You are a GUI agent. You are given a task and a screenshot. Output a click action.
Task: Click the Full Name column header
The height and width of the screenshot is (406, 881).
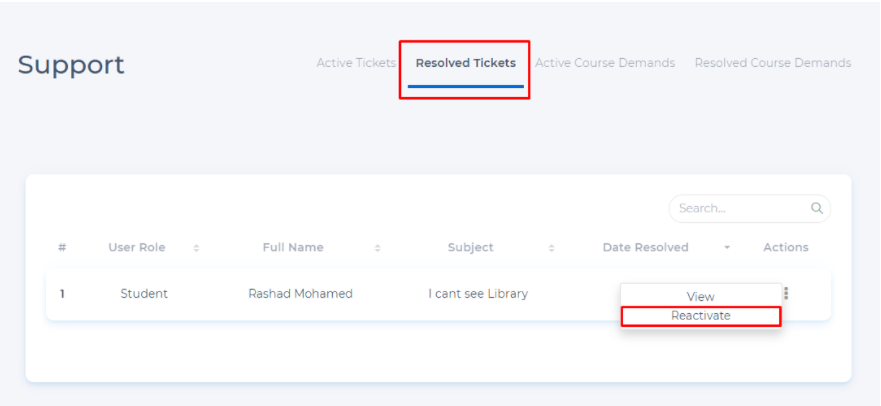(x=293, y=248)
